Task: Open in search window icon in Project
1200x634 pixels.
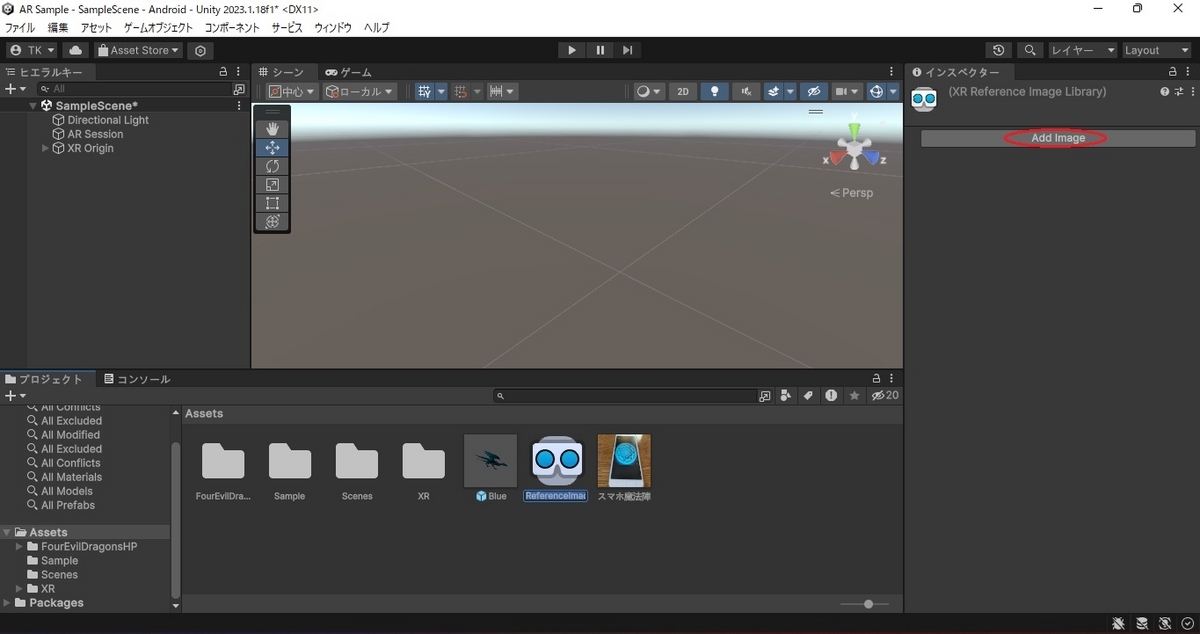Action: 765,396
